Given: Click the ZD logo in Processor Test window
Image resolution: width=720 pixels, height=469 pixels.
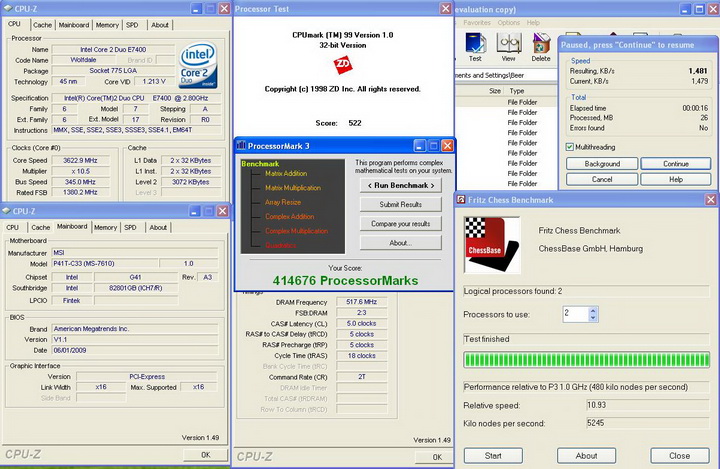Looking at the screenshot, I should (343, 65).
